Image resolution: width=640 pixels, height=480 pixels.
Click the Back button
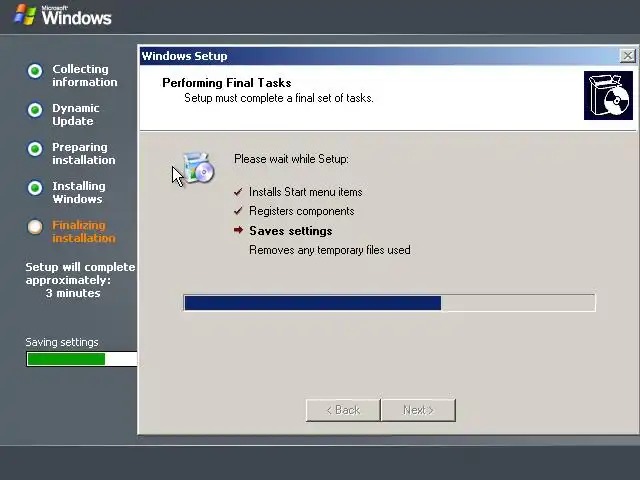click(x=343, y=410)
